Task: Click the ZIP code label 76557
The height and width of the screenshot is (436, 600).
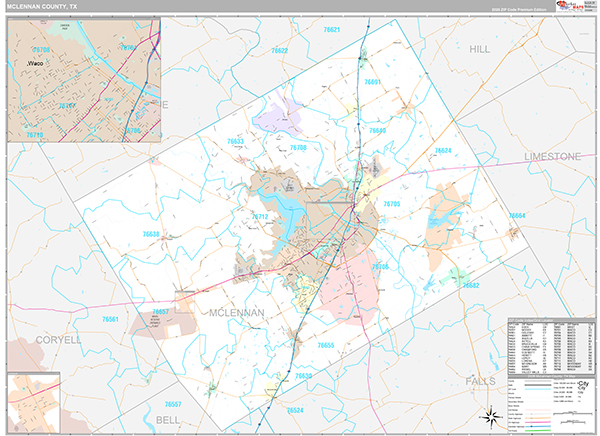Action: tap(173, 404)
